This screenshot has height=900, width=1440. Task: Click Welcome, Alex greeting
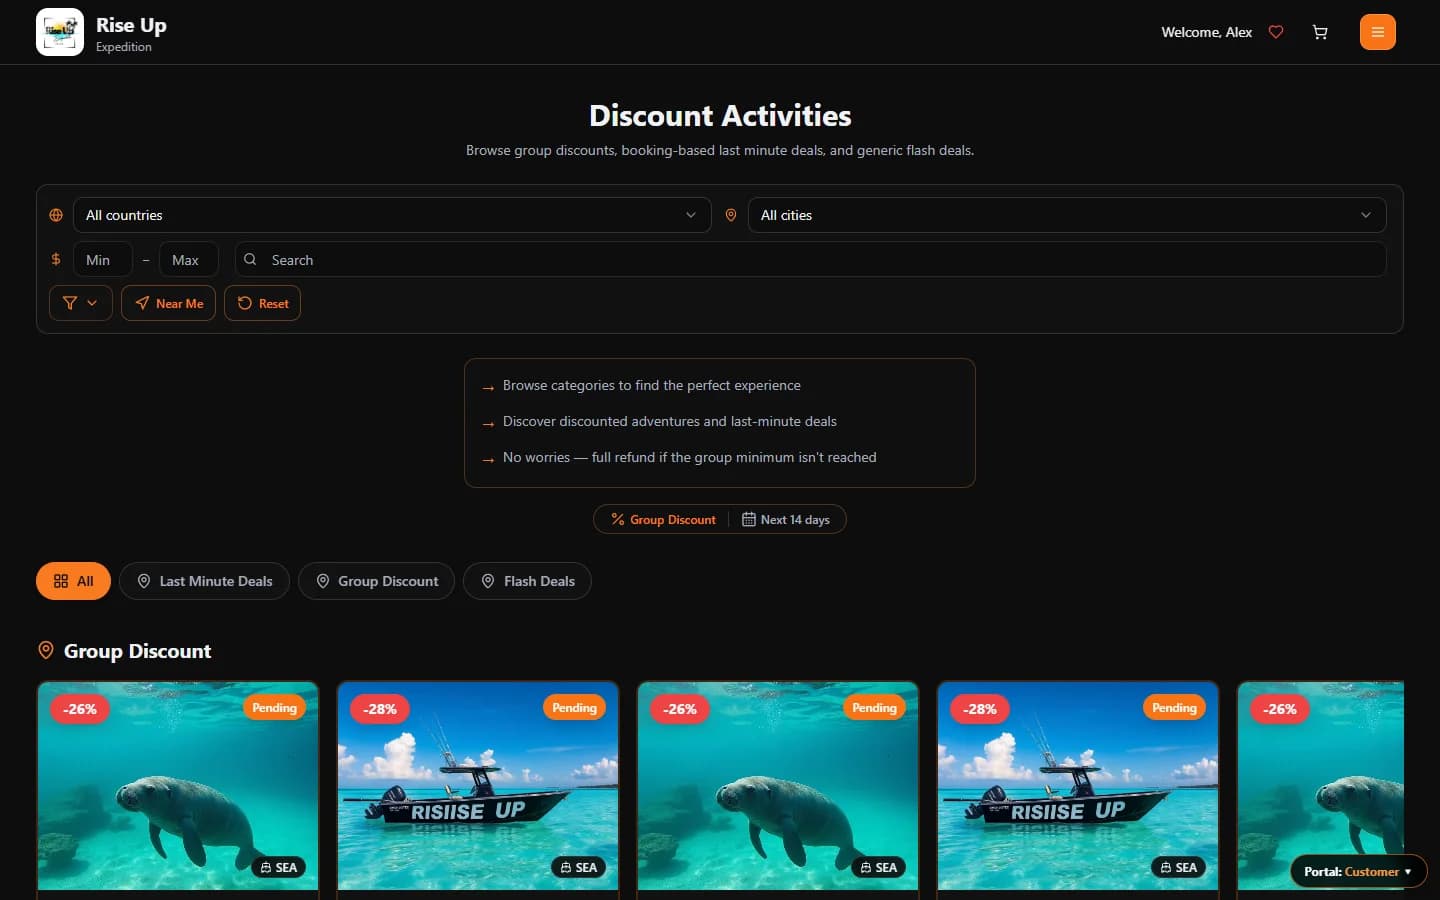tap(1206, 32)
